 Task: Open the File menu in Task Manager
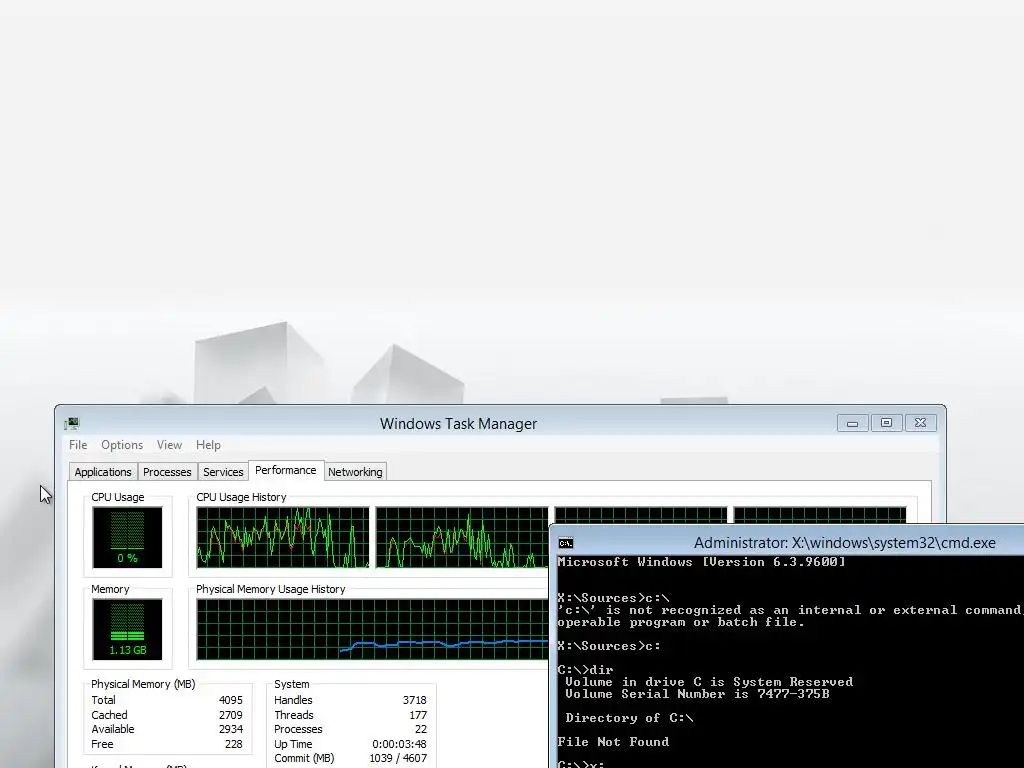pyautogui.click(x=78, y=445)
